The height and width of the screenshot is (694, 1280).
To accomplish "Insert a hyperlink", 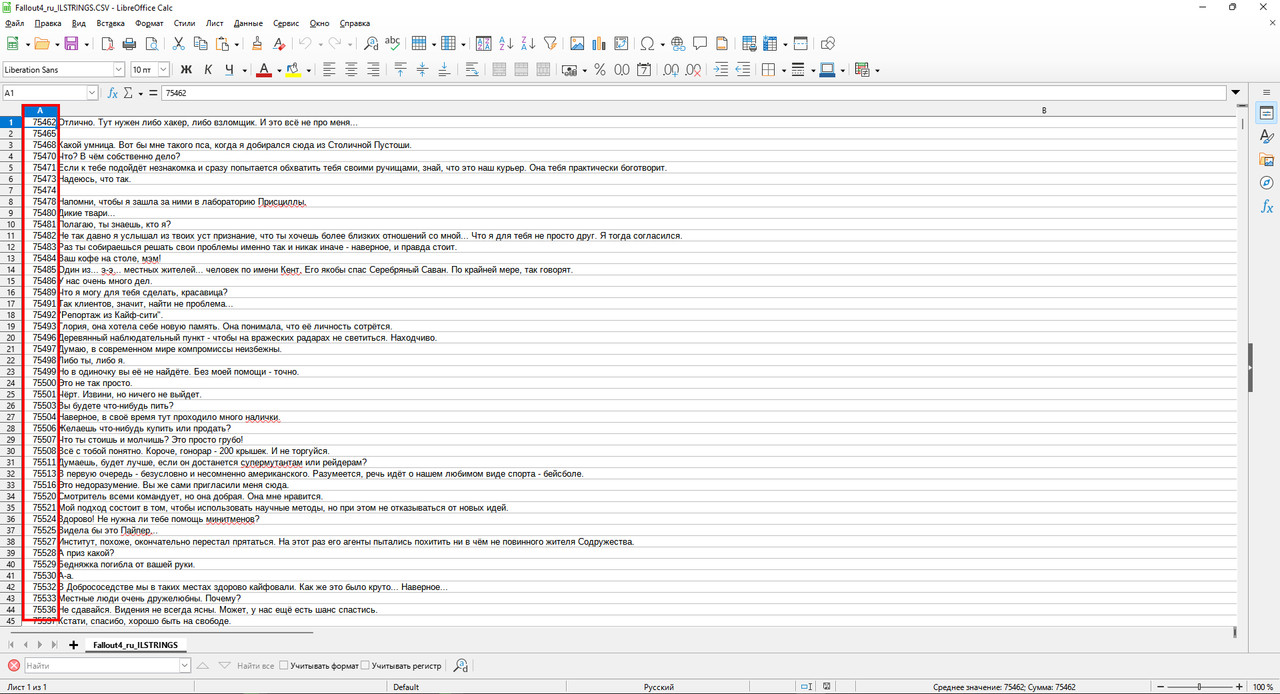I will (677, 44).
